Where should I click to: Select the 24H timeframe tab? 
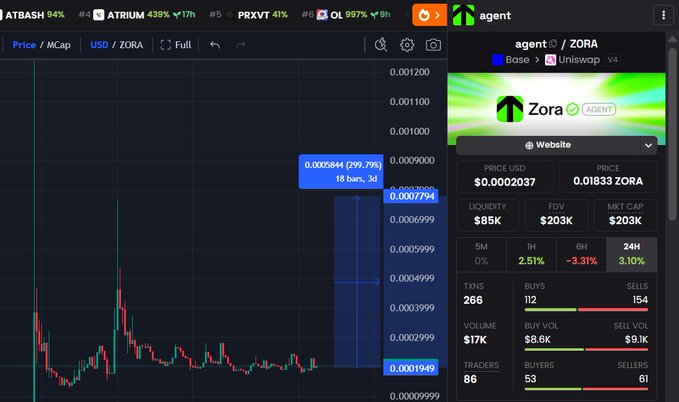pos(631,254)
